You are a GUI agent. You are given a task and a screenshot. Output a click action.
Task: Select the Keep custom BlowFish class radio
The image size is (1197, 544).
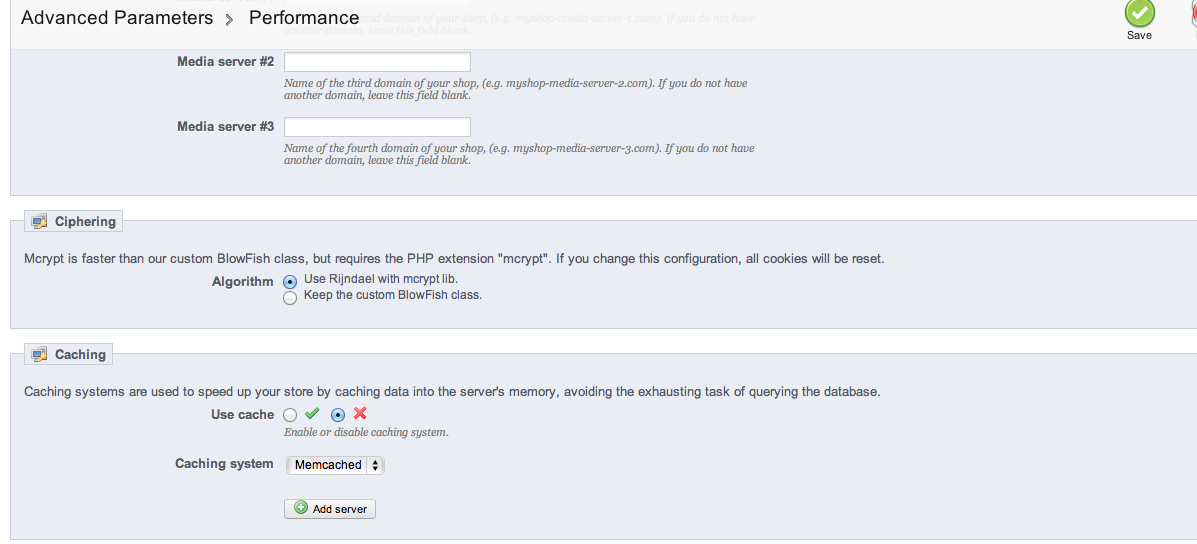(290, 298)
